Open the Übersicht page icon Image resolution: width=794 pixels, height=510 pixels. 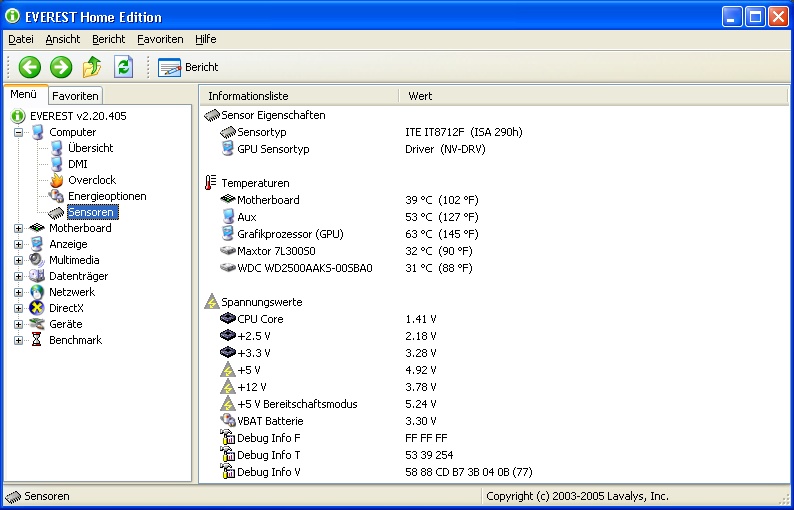[57, 148]
